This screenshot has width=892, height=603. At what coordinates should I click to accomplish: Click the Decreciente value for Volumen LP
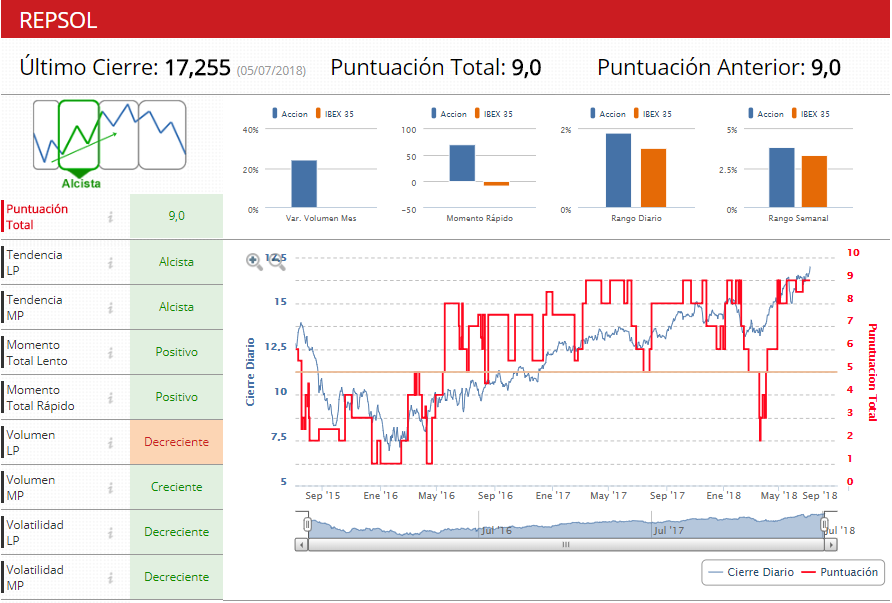click(x=176, y=442)
